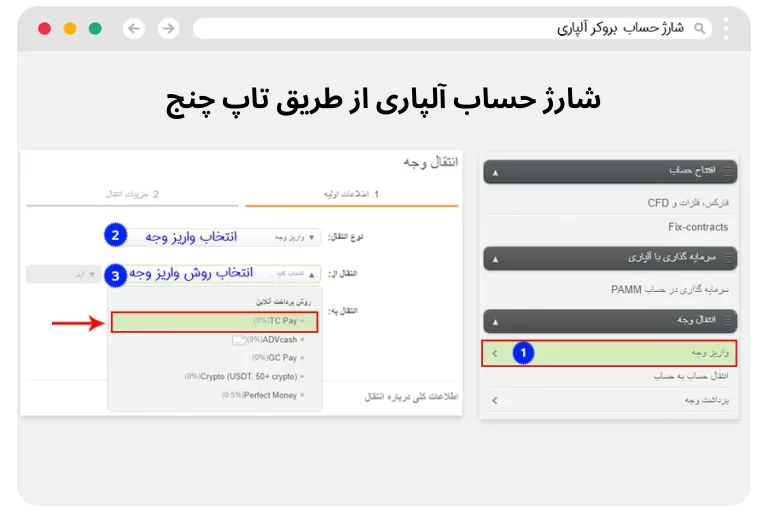The image size is (768, 512).
Task: Open the greyed currency dropdown
Action: point(64,274)
